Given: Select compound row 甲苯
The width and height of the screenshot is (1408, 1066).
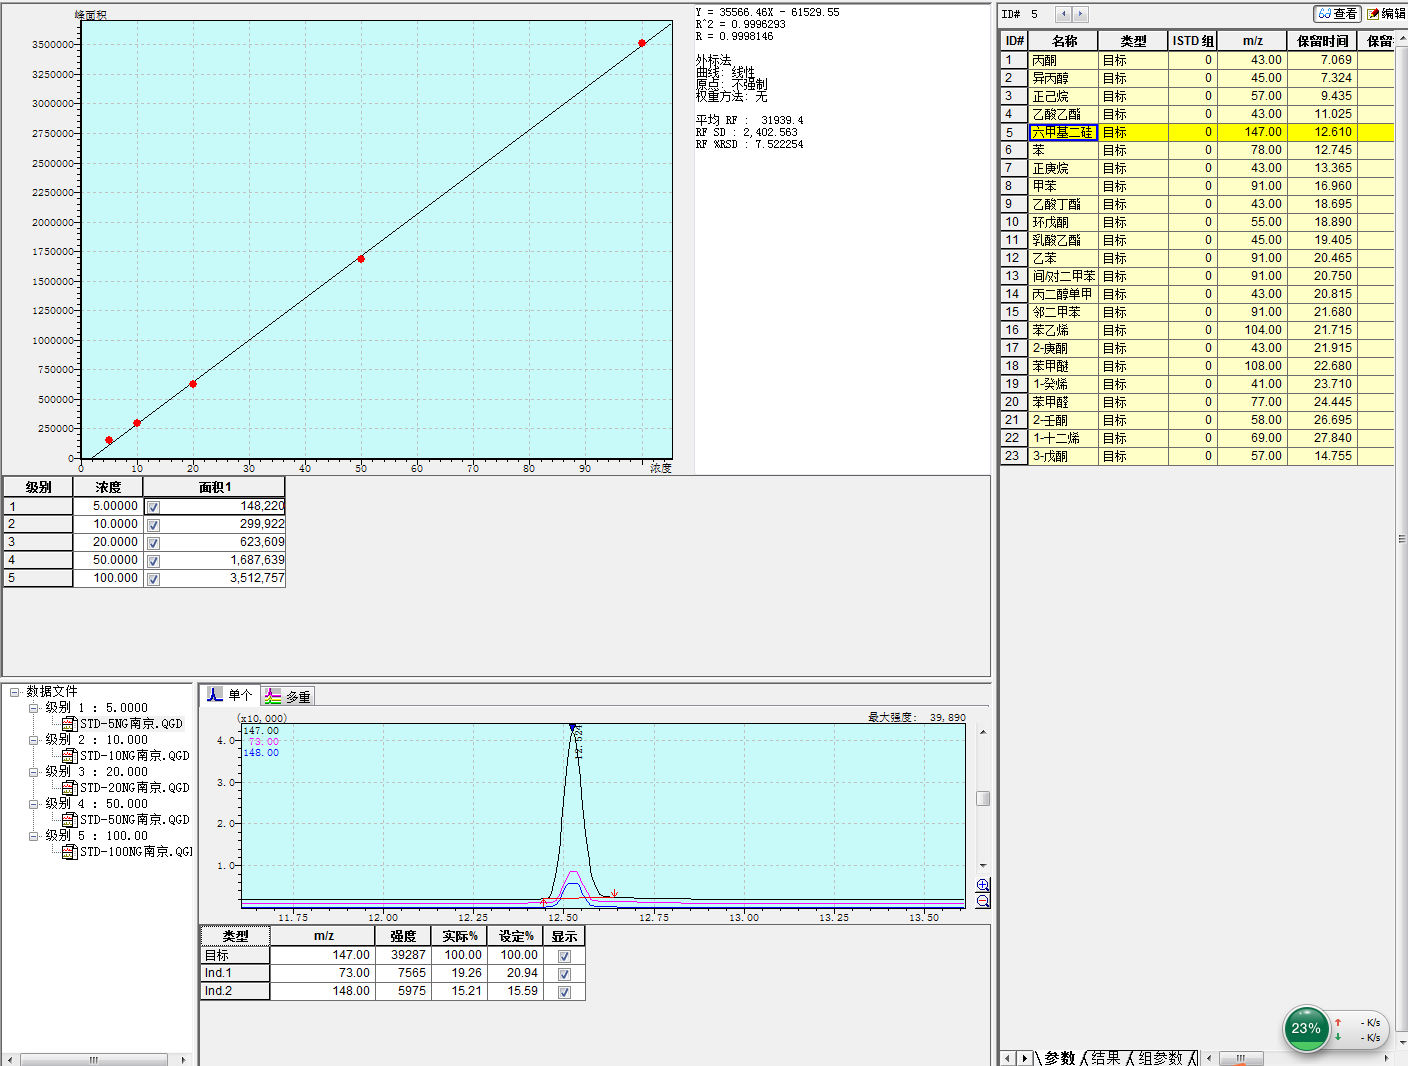Looking at the screenshot, I should [1197, 186].
